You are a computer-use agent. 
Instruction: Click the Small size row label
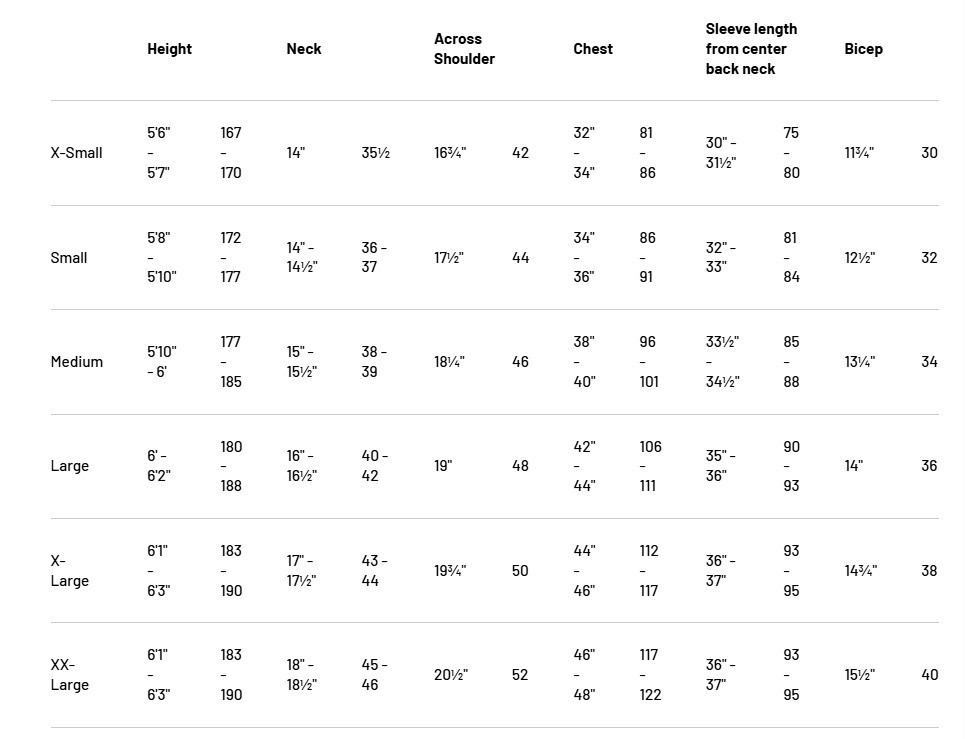69,258
